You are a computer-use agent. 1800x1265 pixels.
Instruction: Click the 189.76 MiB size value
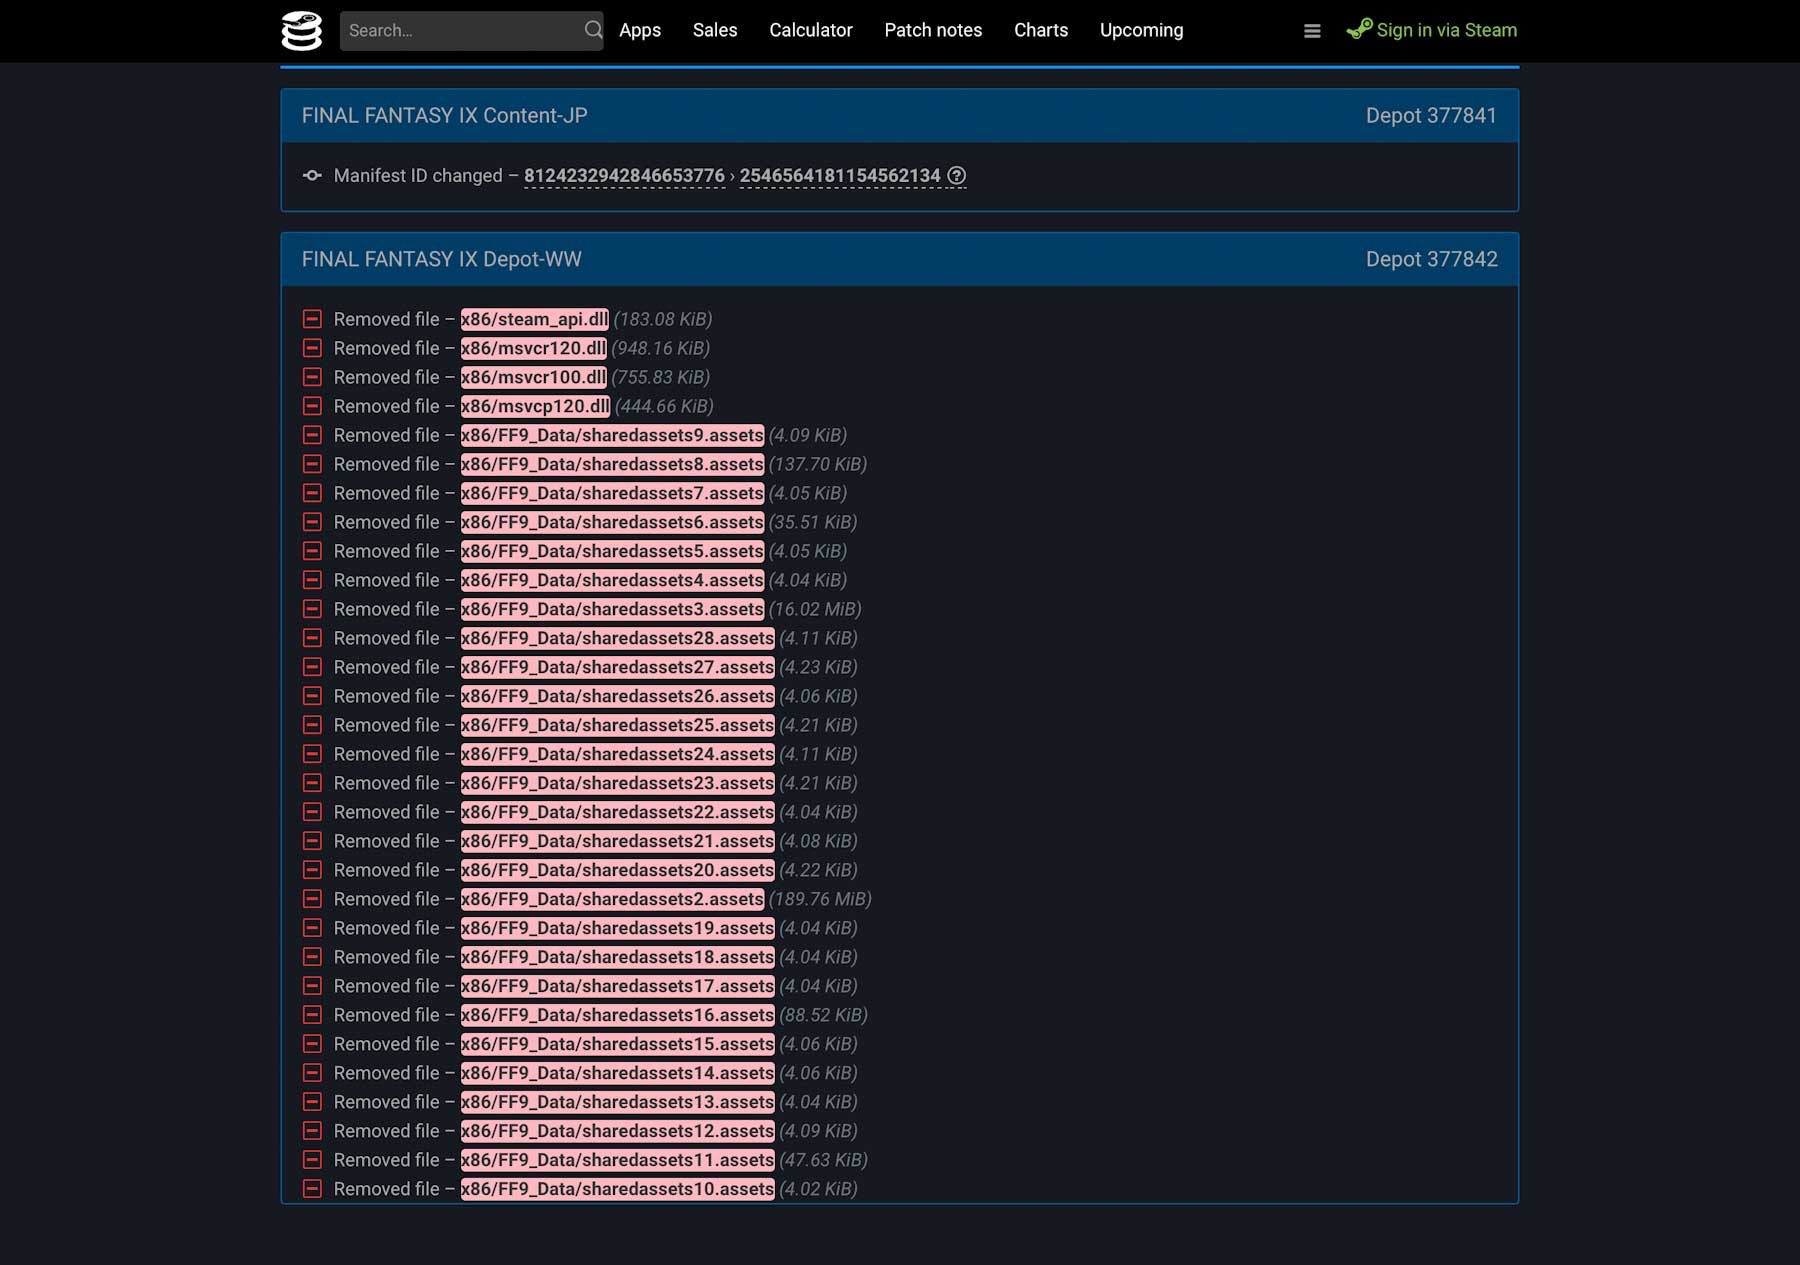coord(820,899)
